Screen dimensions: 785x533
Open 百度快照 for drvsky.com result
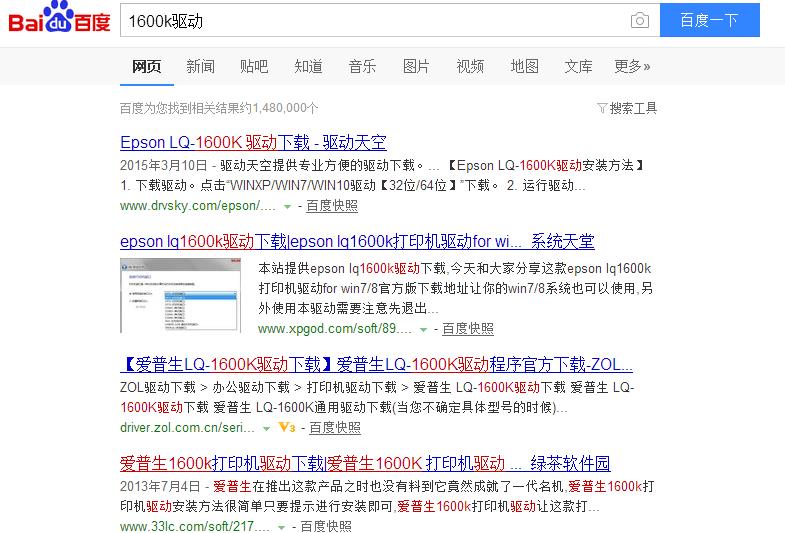[x=332, y=206]
